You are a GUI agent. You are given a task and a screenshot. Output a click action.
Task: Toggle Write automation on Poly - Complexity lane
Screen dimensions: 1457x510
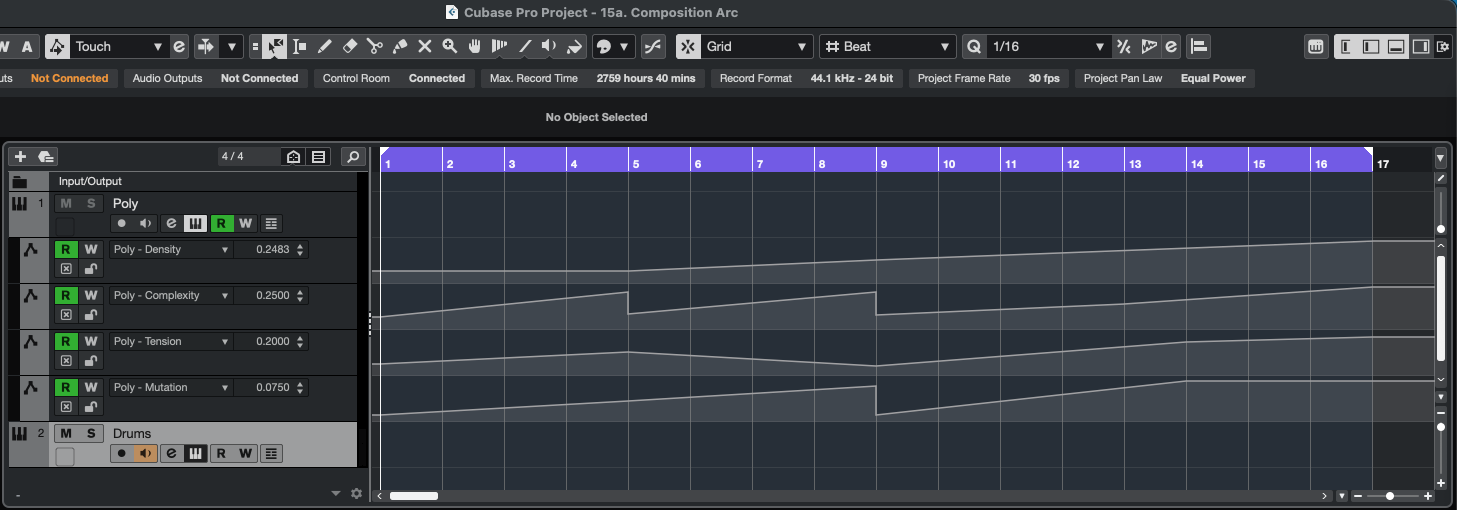coord(91,295)
